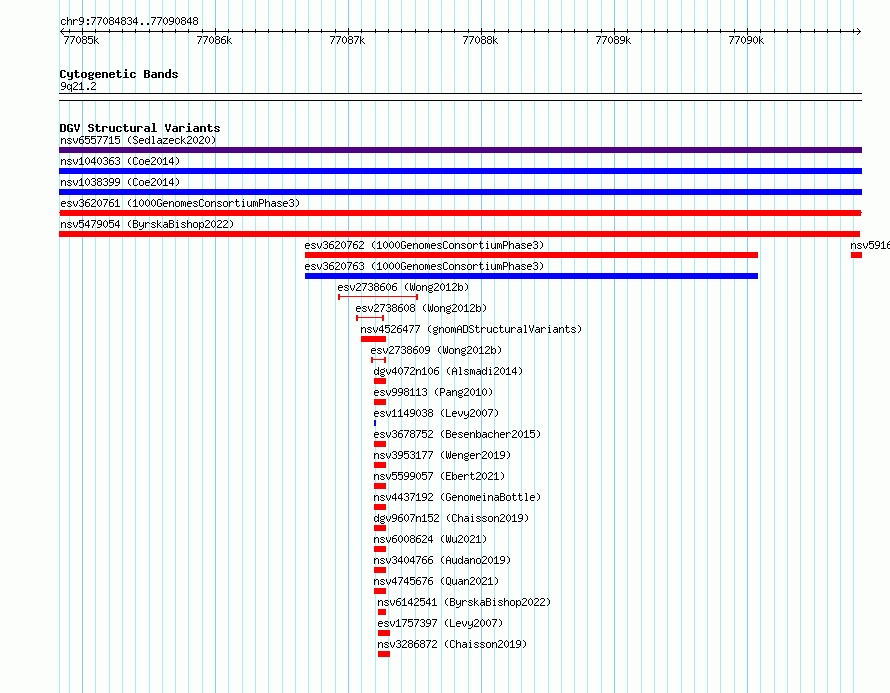This screenshot has width=890, height=693.
Task: Open esv3620761 (1000GenomesConsortiumPhase3) label
Action: pos(180,203)
